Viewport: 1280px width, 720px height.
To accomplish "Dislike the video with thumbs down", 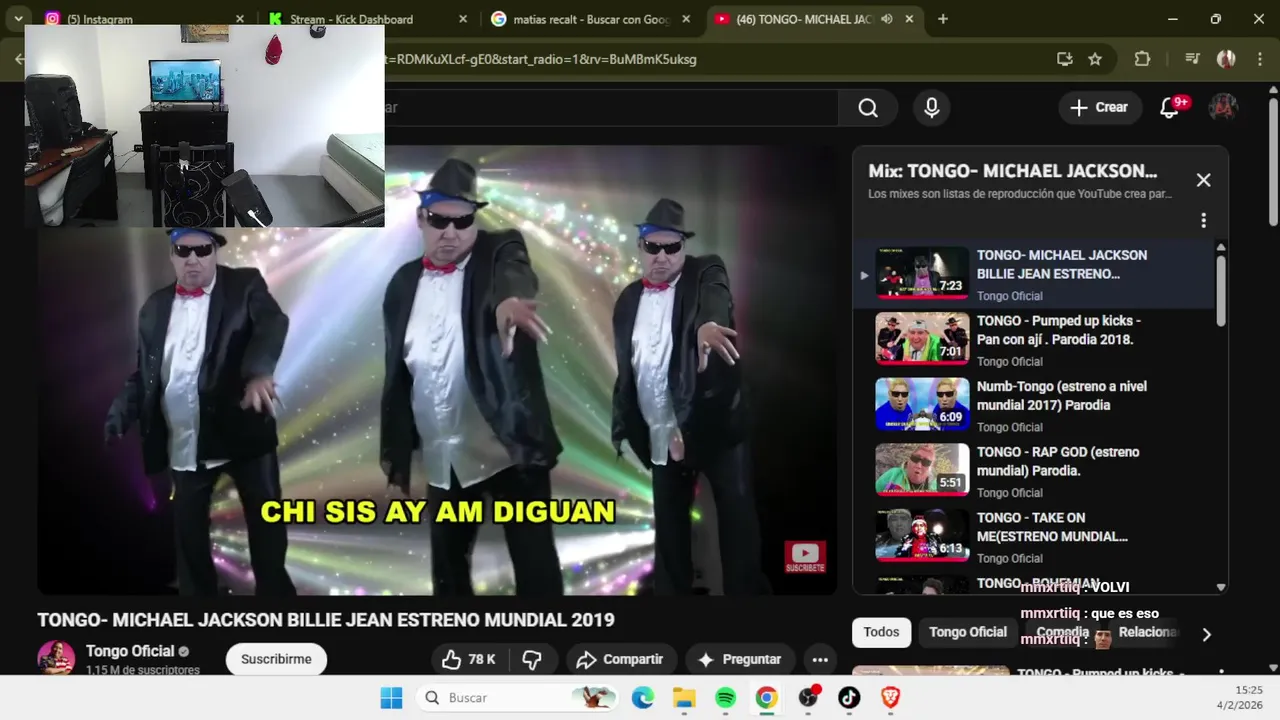I will coord(532,659).
